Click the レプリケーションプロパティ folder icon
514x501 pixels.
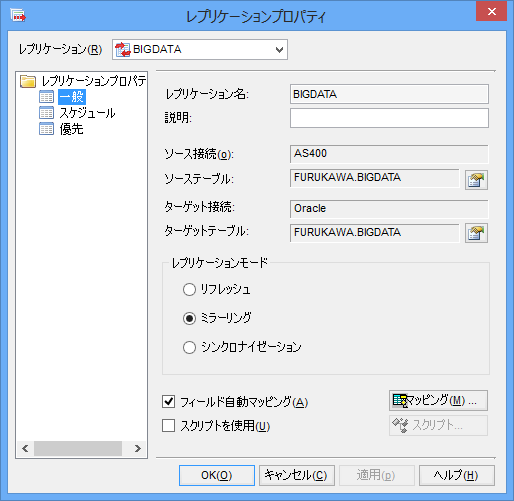(x=28, y=81)
